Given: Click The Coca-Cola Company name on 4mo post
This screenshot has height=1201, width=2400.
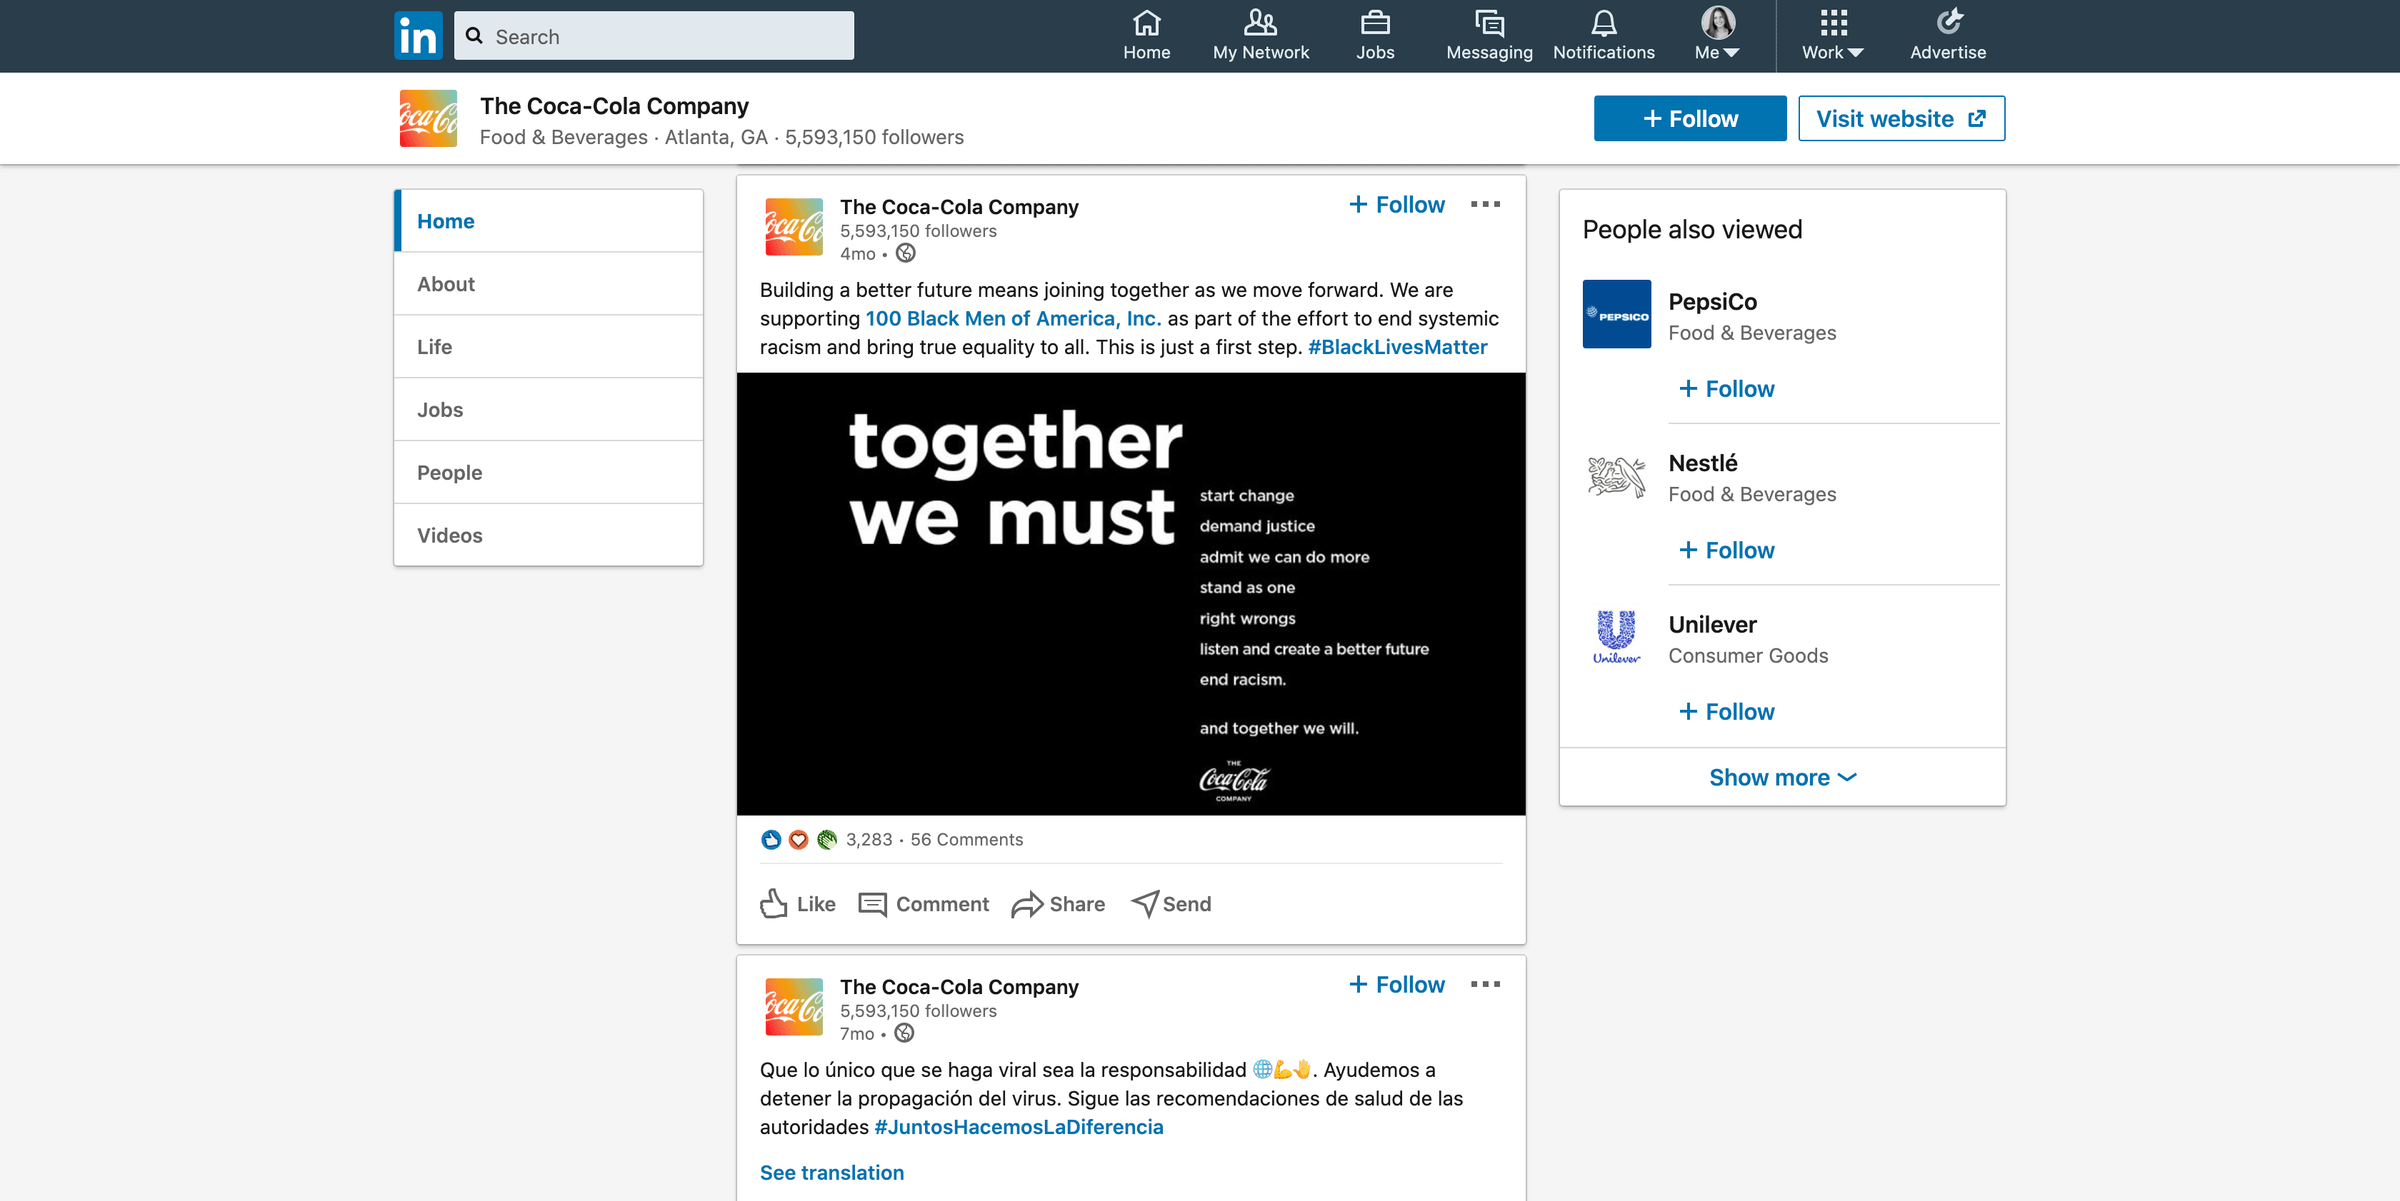Looking at the screenshot, I should tap(959, 207).
